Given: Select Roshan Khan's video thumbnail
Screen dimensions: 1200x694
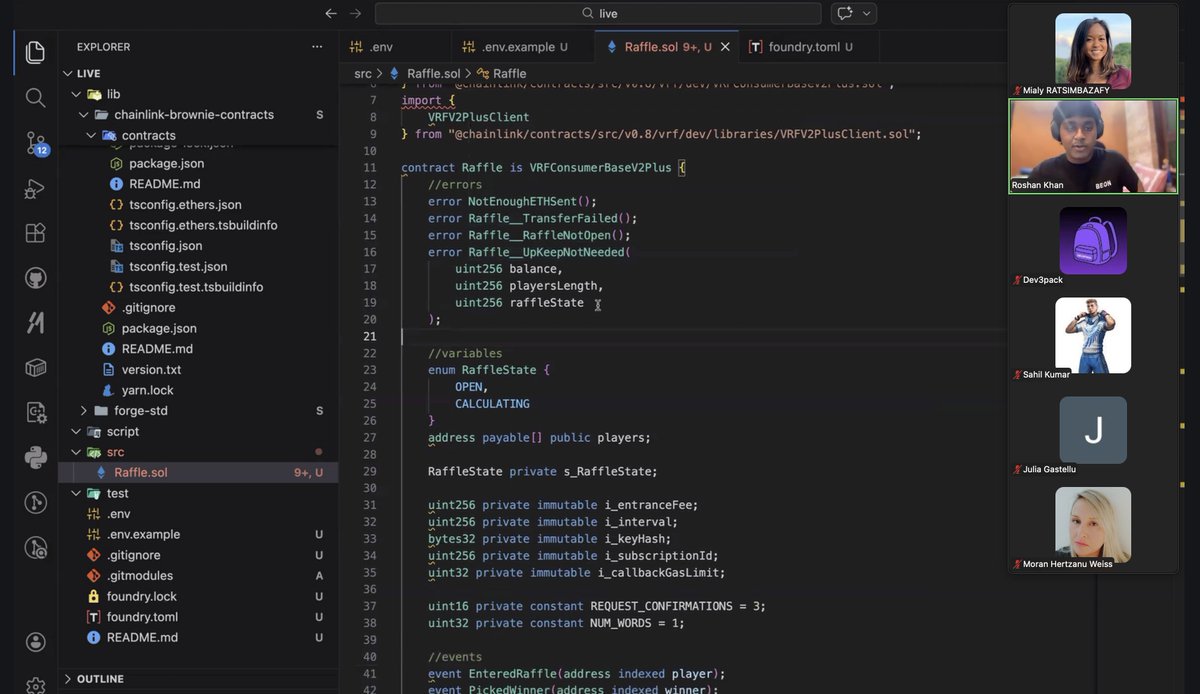Looking at the screenshot, I should click(1093, 146).
